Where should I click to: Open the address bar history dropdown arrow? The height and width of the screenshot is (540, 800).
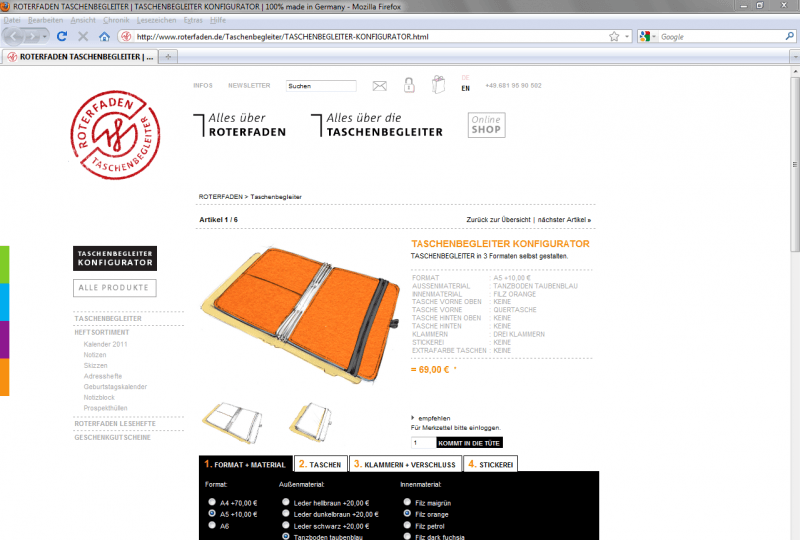627,37
